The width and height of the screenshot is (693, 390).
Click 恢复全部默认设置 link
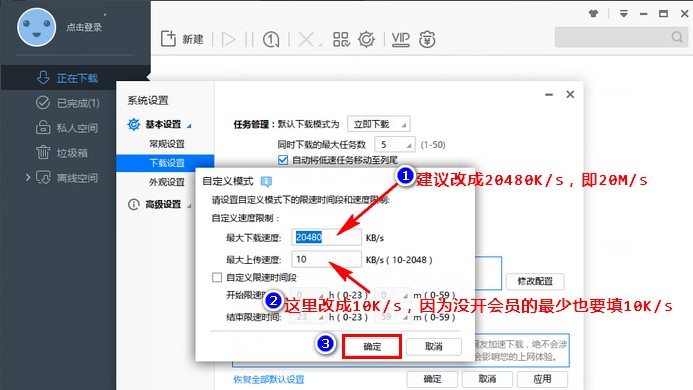269,379
